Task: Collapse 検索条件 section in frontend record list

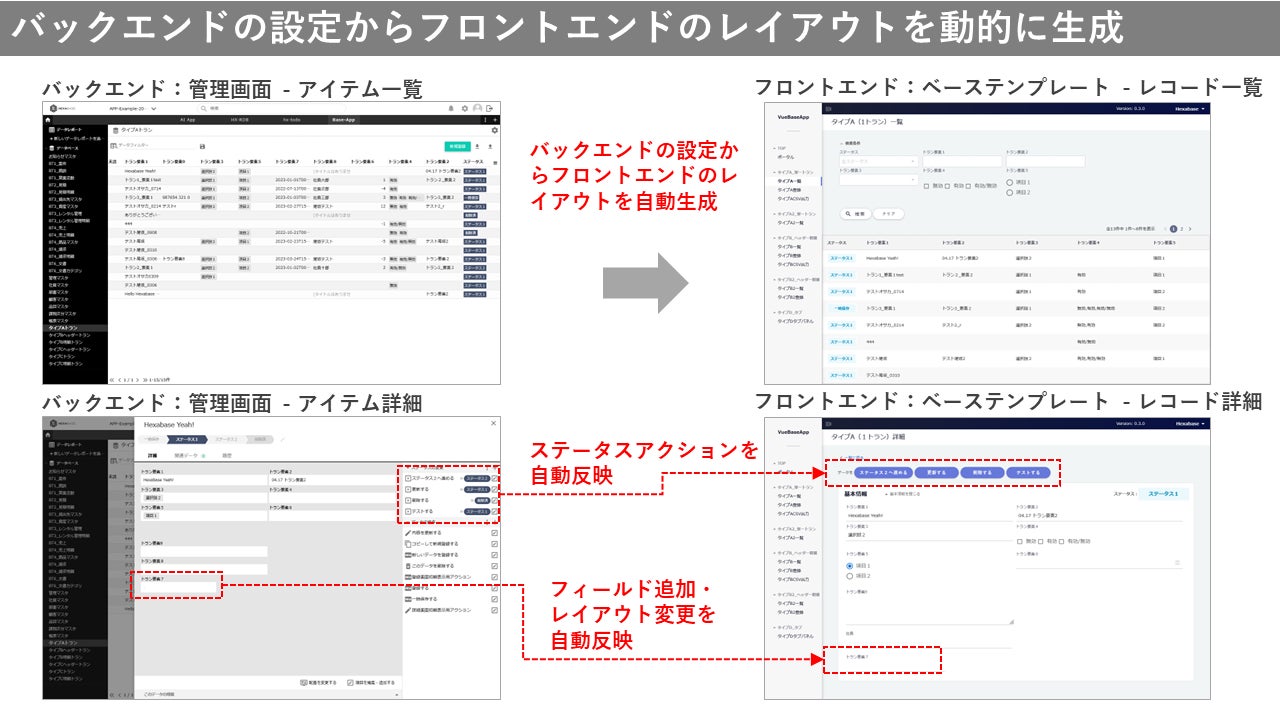Action: [850, 143]
